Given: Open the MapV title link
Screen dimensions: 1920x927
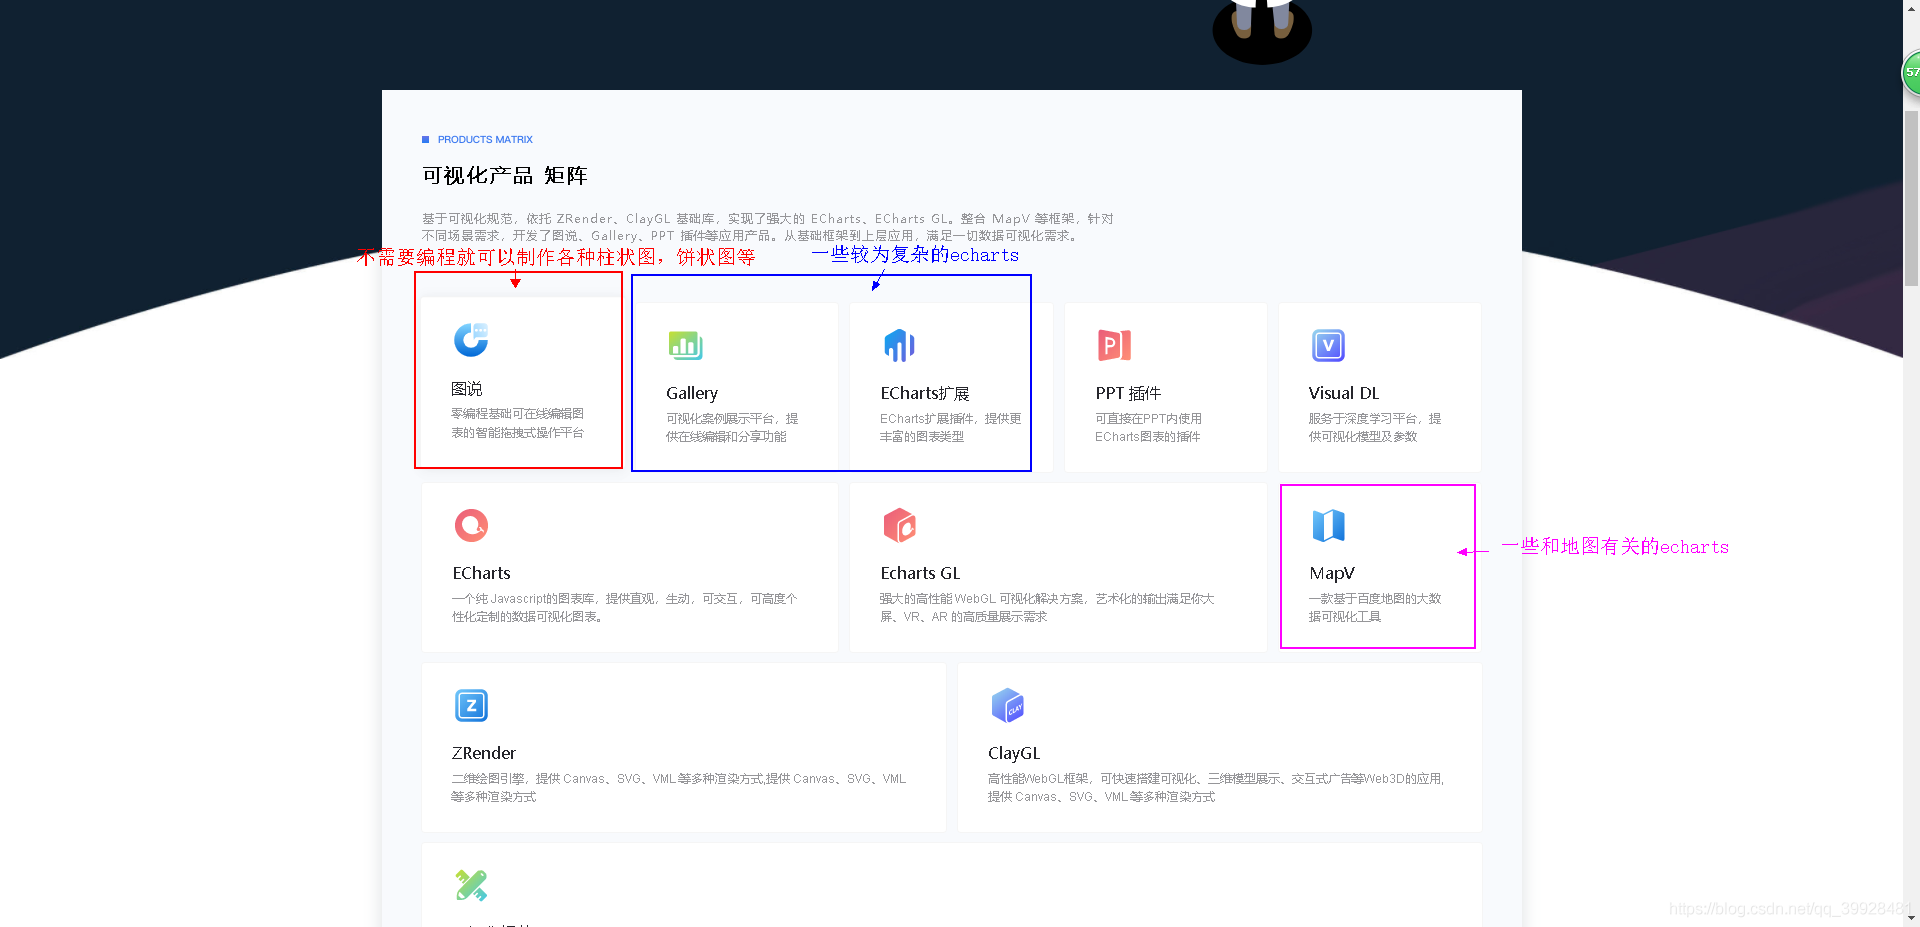Looking at the screenshot, I should pyautogui.click(x=1332, y=573).
